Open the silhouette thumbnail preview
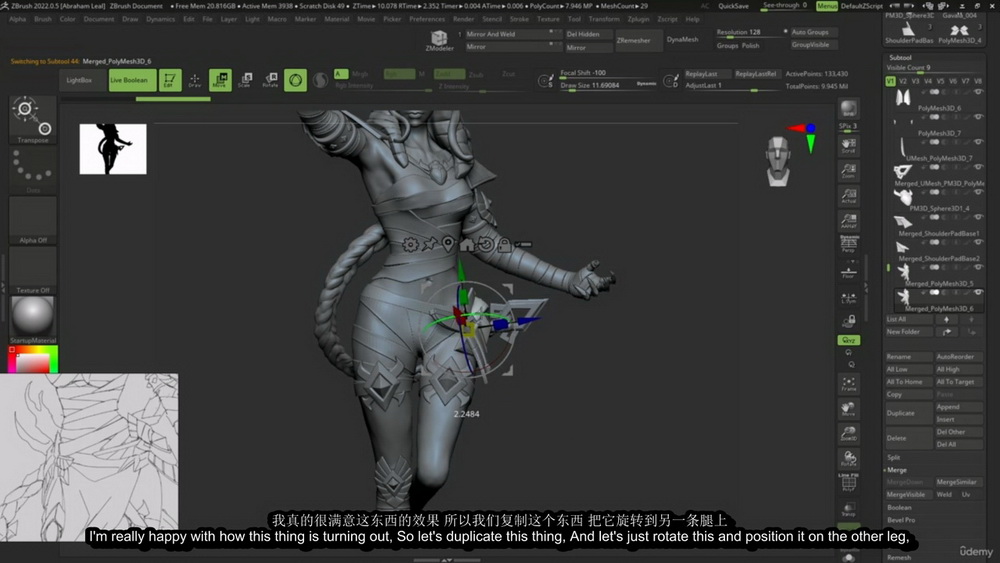The image size is (1000, 563). (x=113, y=149)
